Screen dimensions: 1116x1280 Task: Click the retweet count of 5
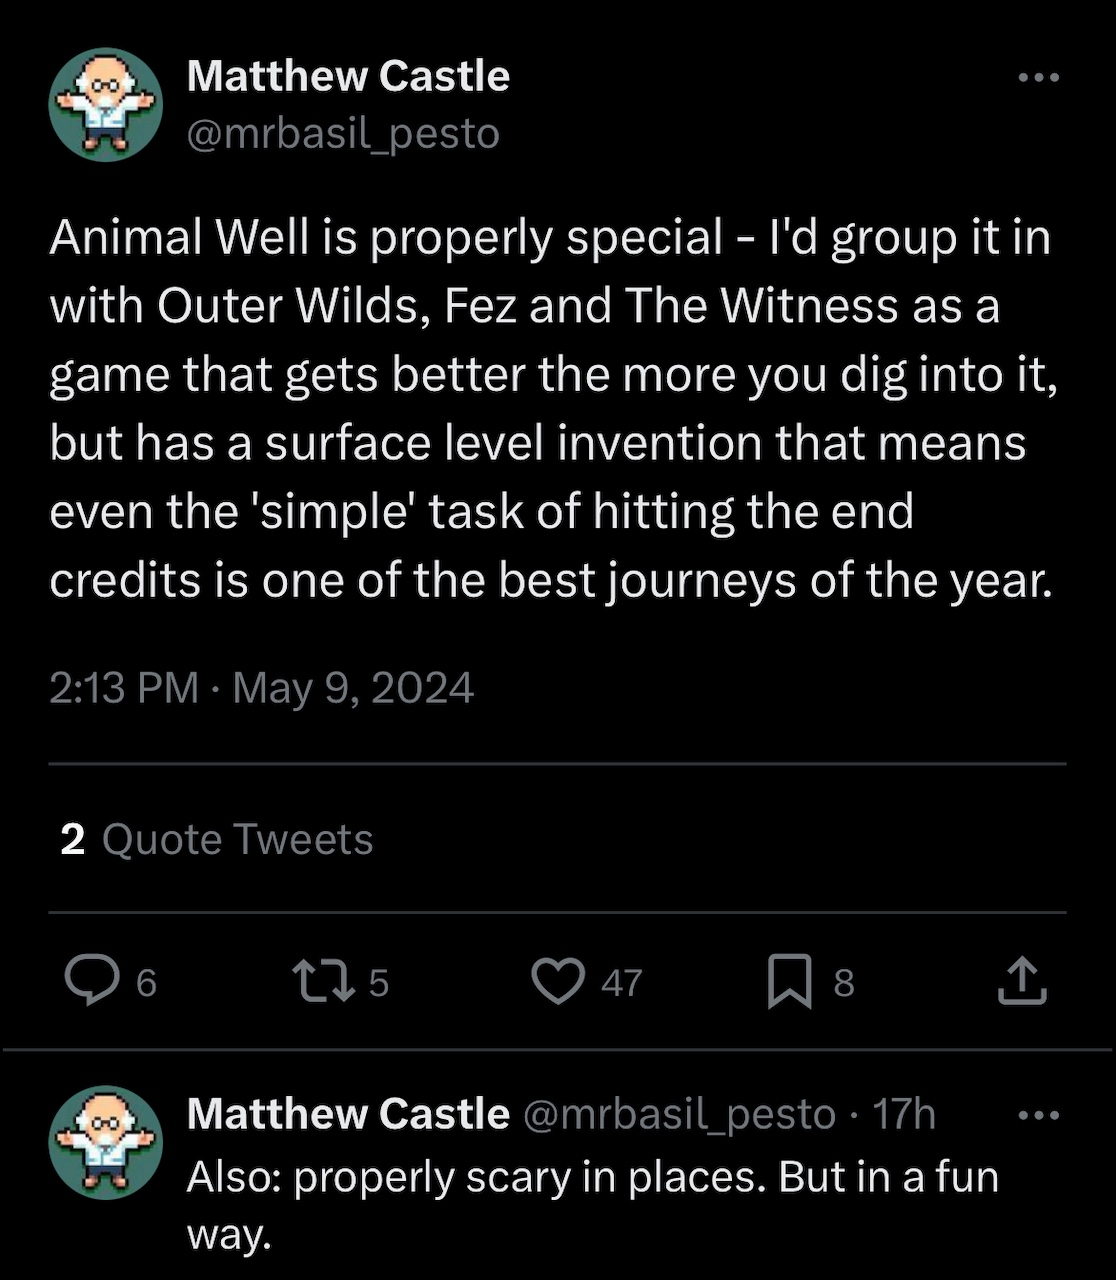point(378,983)
